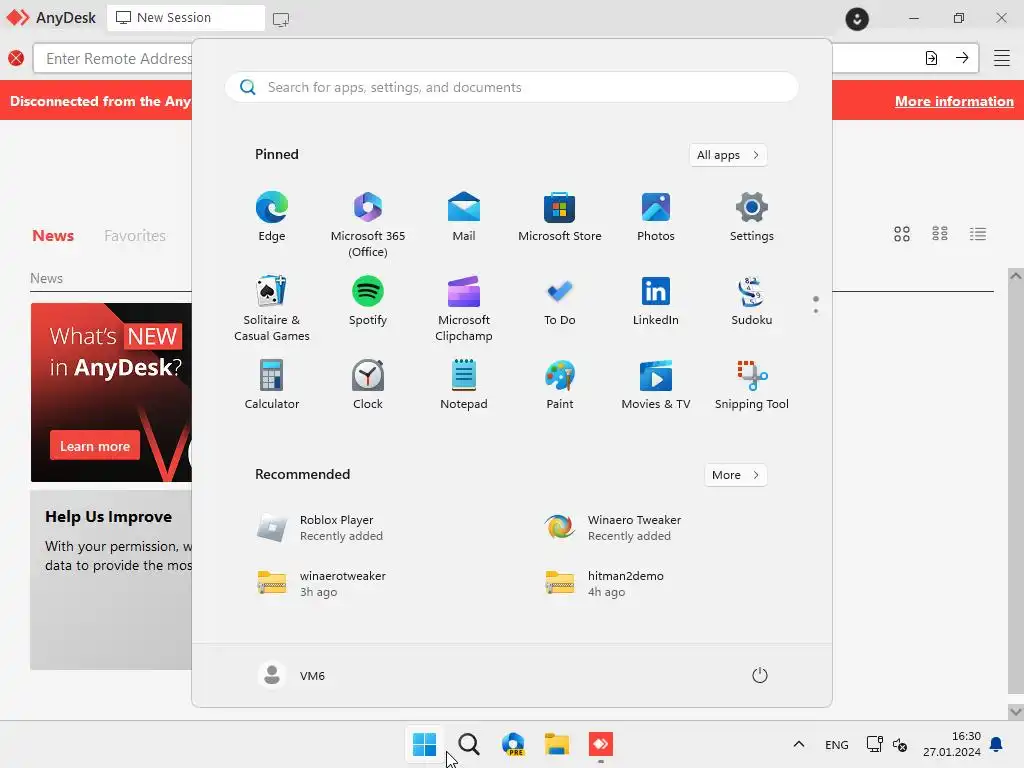Image resolution: width=1024 pixels, height=768 pixels.
Task: Open AnyDesk file transfer button
Action: click(x=931, y=58)
